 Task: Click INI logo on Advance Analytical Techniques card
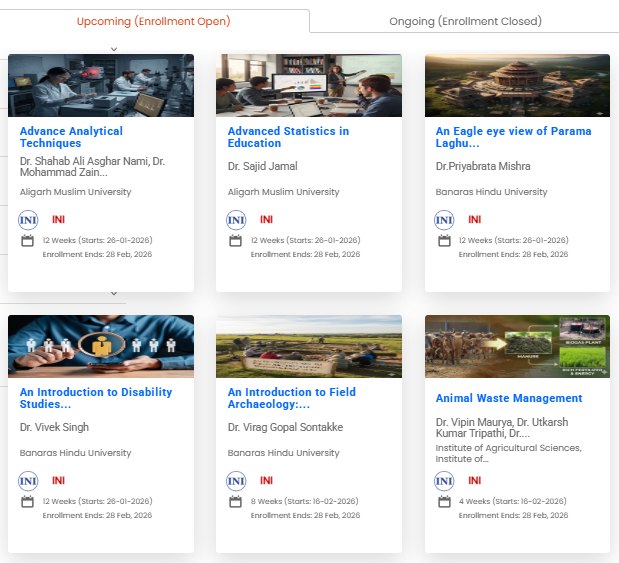tap(28, 220)
